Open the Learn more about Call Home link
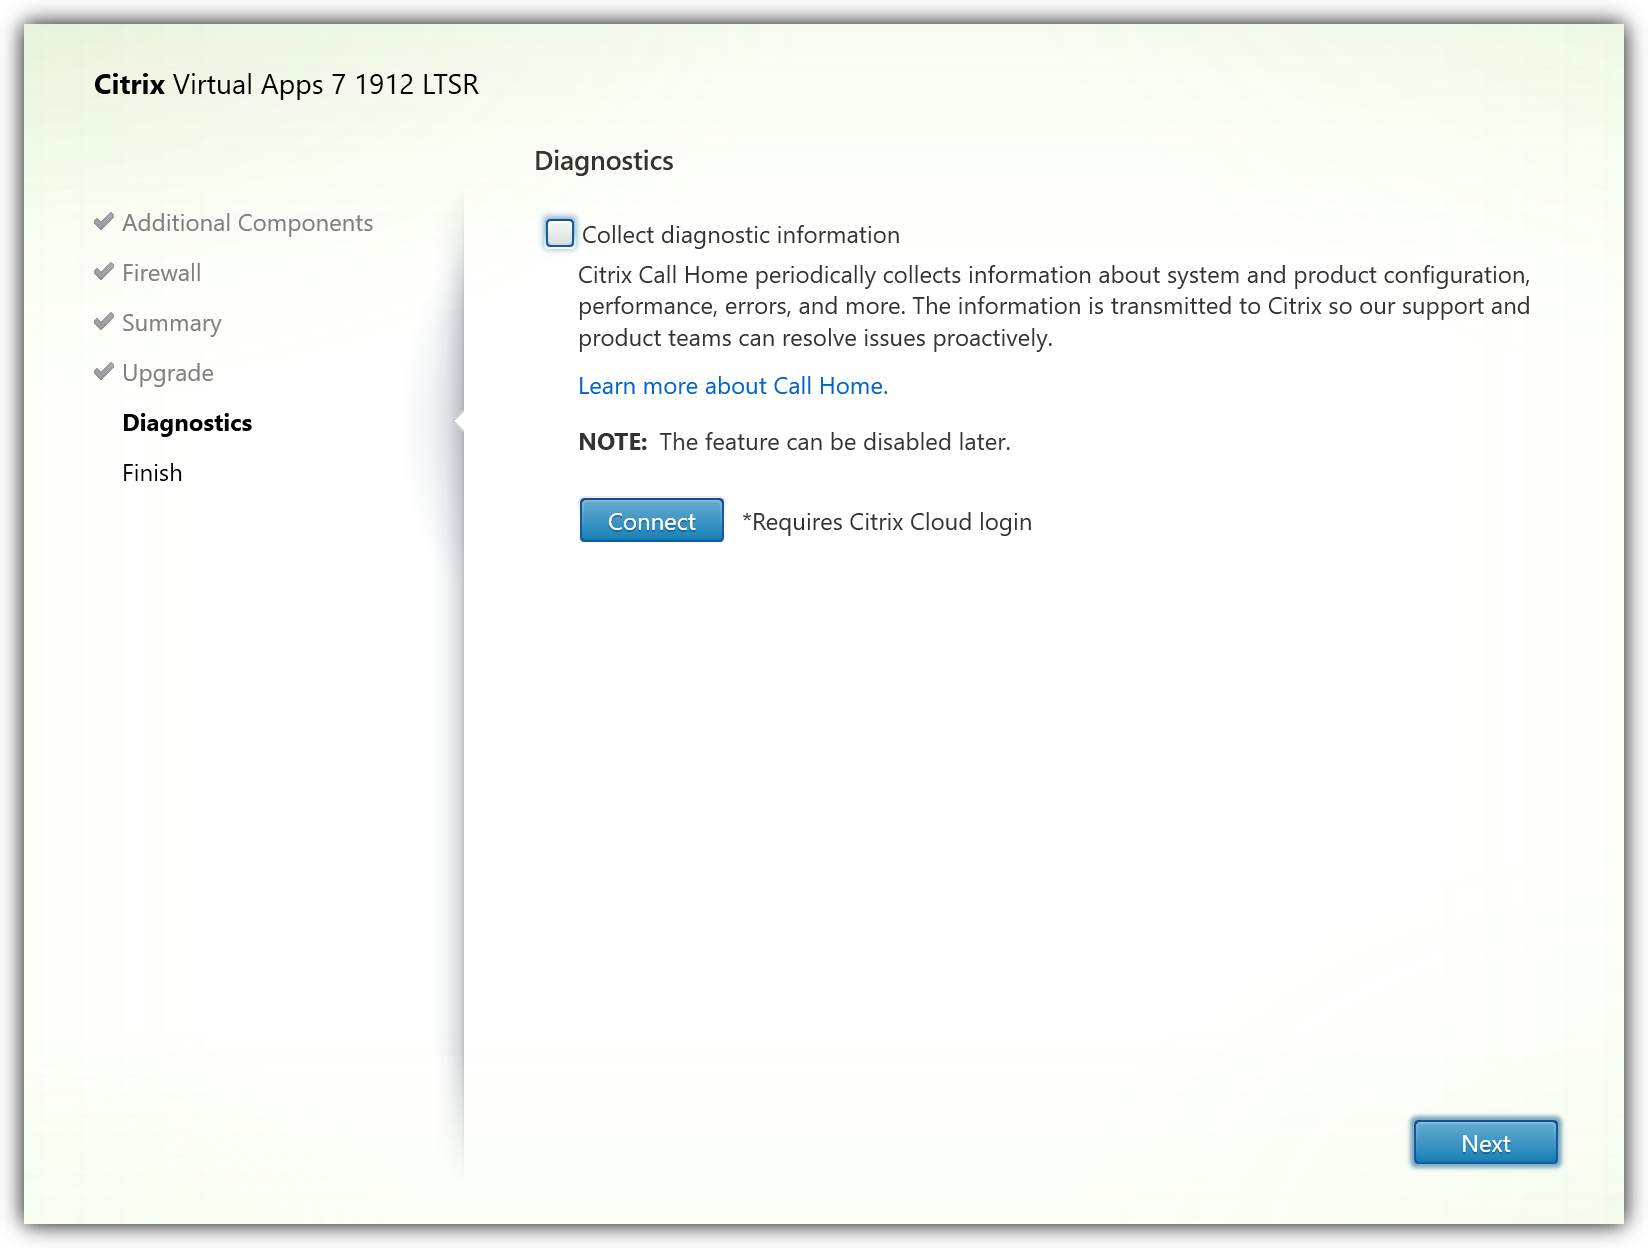This screenshot has width=1648, height=1248. [x=732, y=386]
